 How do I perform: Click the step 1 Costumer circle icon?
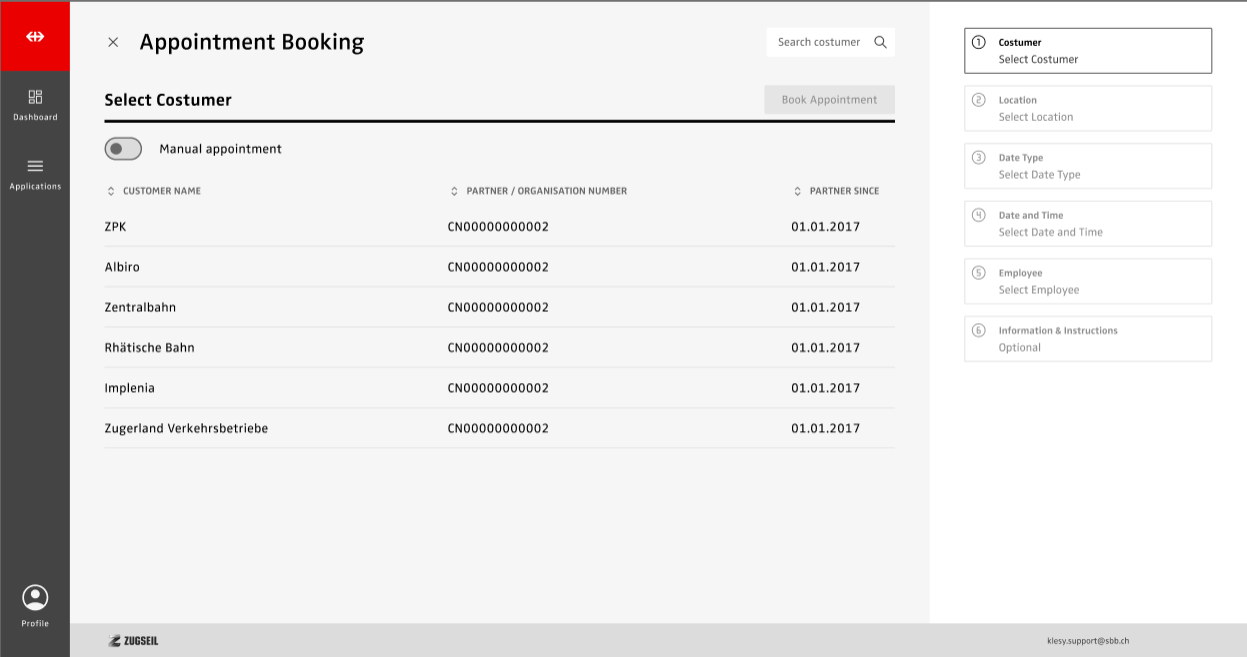tap(978, 42)
